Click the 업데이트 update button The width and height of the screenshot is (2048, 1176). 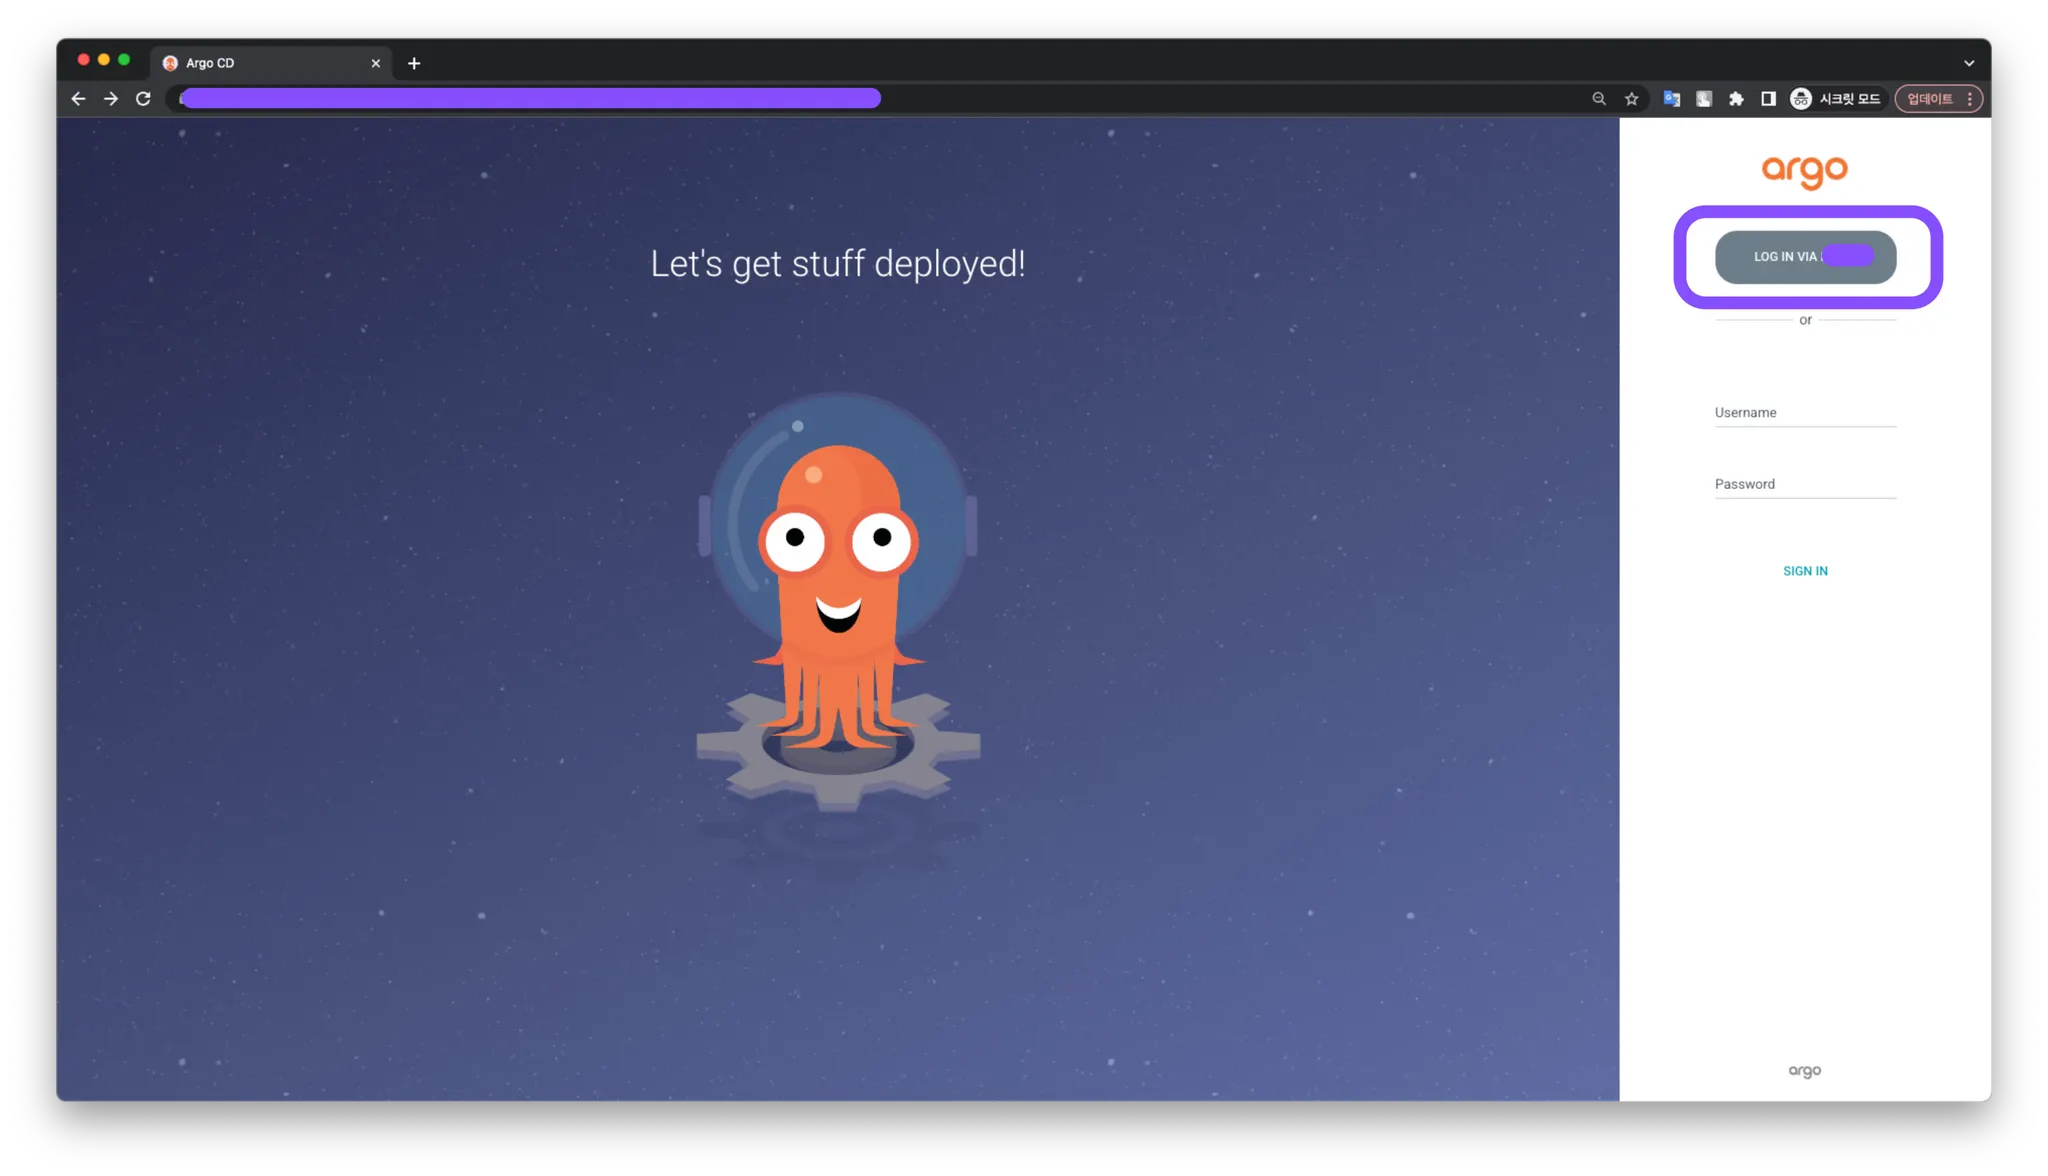tap(1929, 98)
